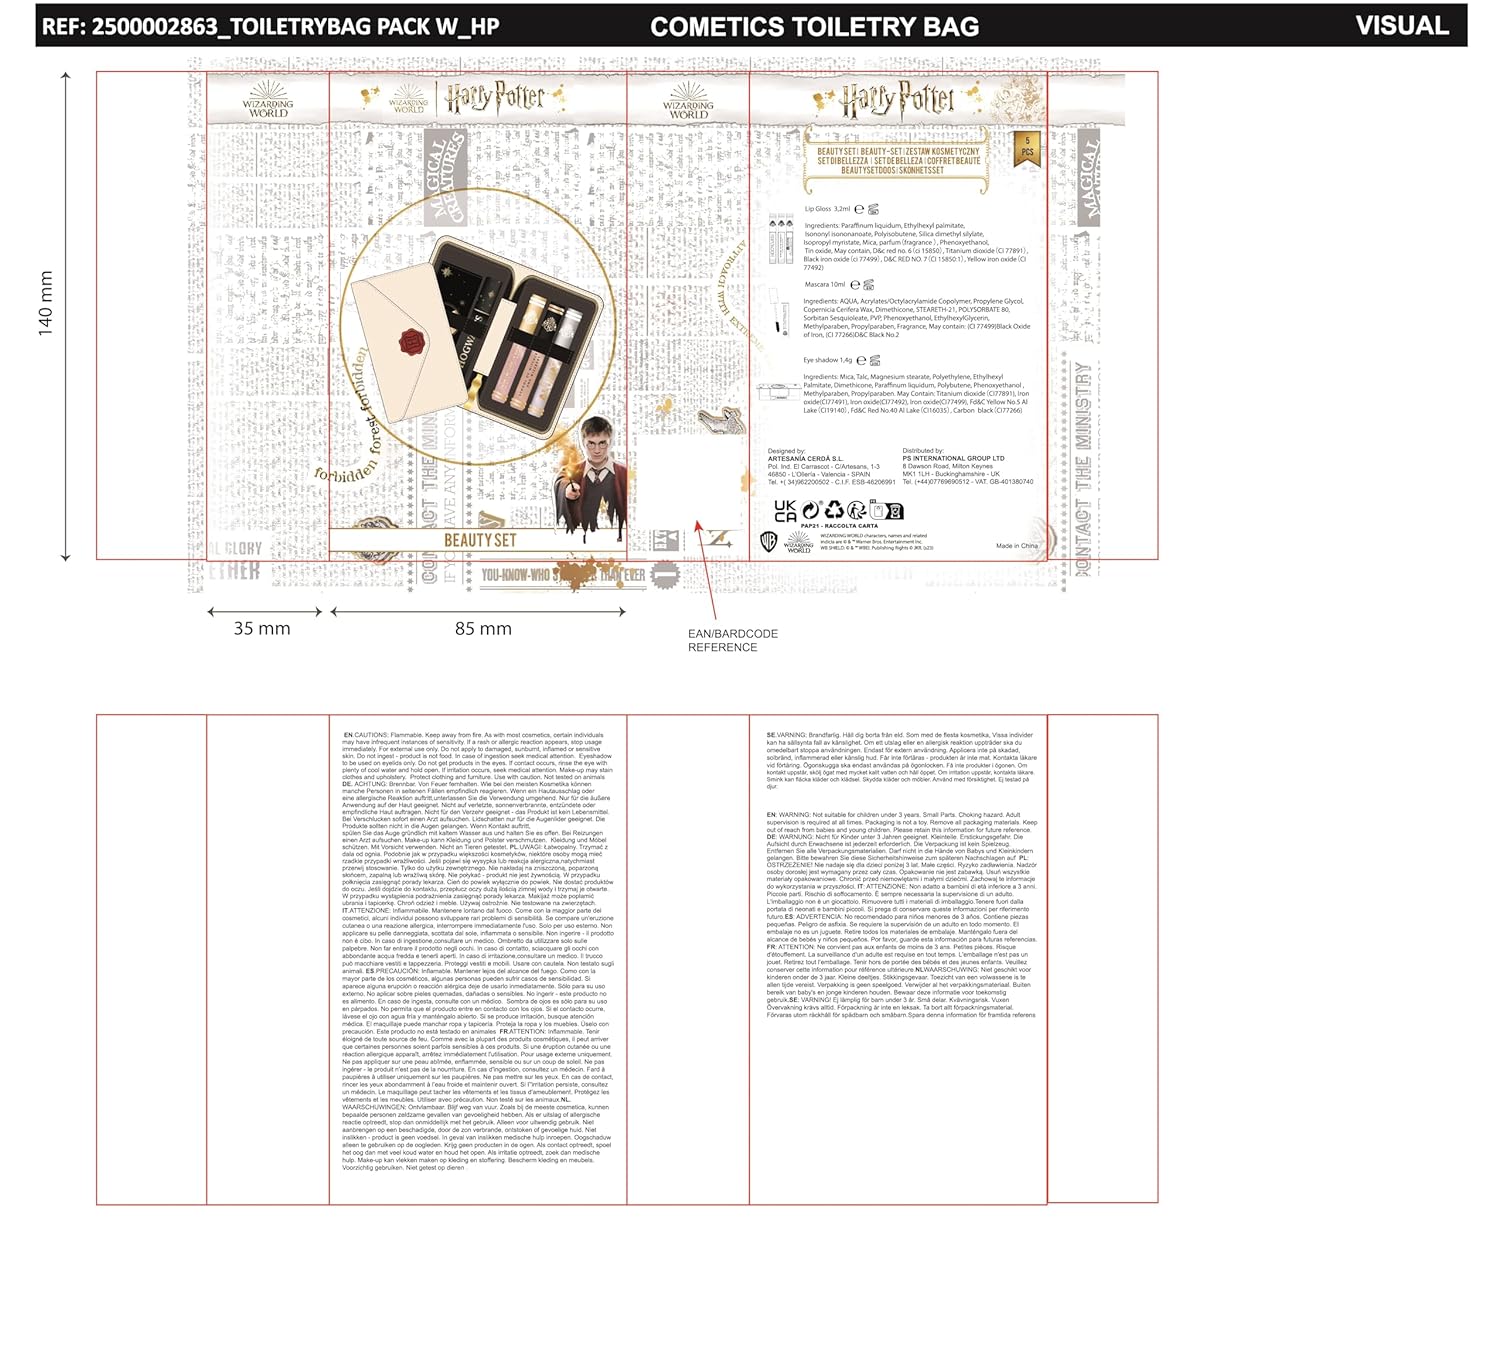1500x1356 pixels.
Task: Click the blank barcode placeholder box
Action: [690, 483]
